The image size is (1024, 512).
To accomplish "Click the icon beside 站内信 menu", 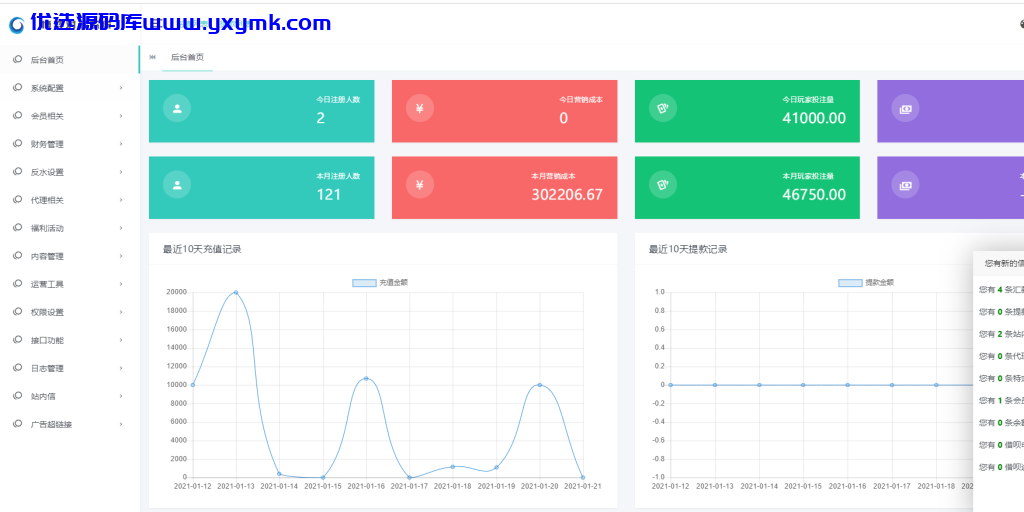I will pyautogui.click(x=18, y=396).
